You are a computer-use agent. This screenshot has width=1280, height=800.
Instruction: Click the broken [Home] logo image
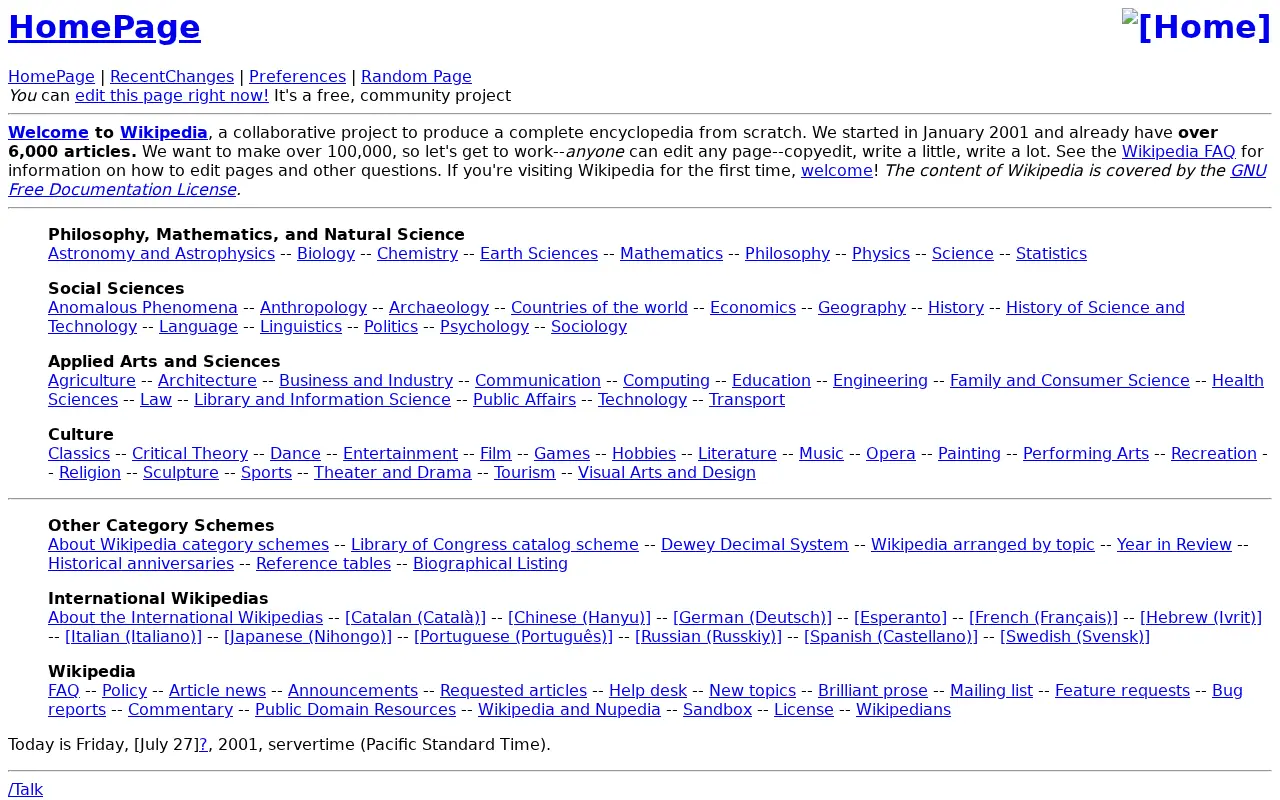[1196, 26]
